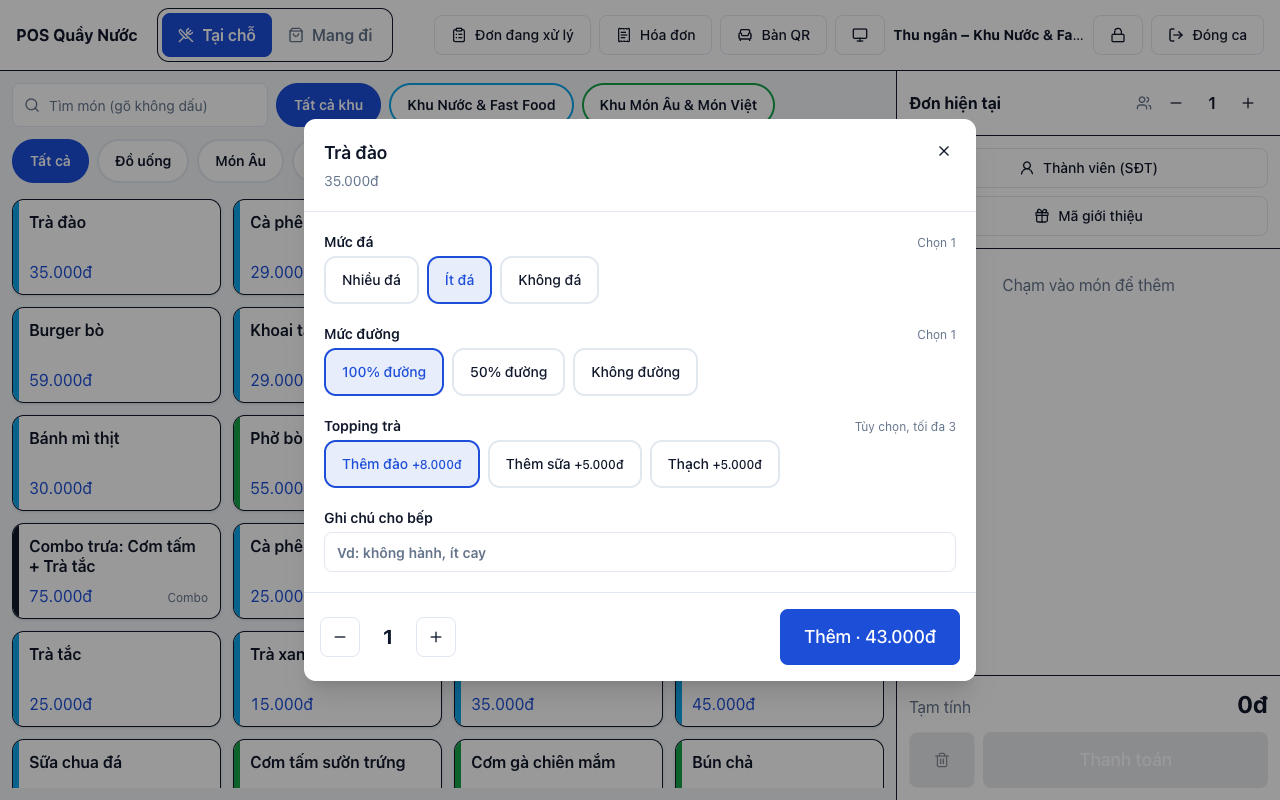Select the Tất cả category chip
1280x800 pixels.
[50, 160]
